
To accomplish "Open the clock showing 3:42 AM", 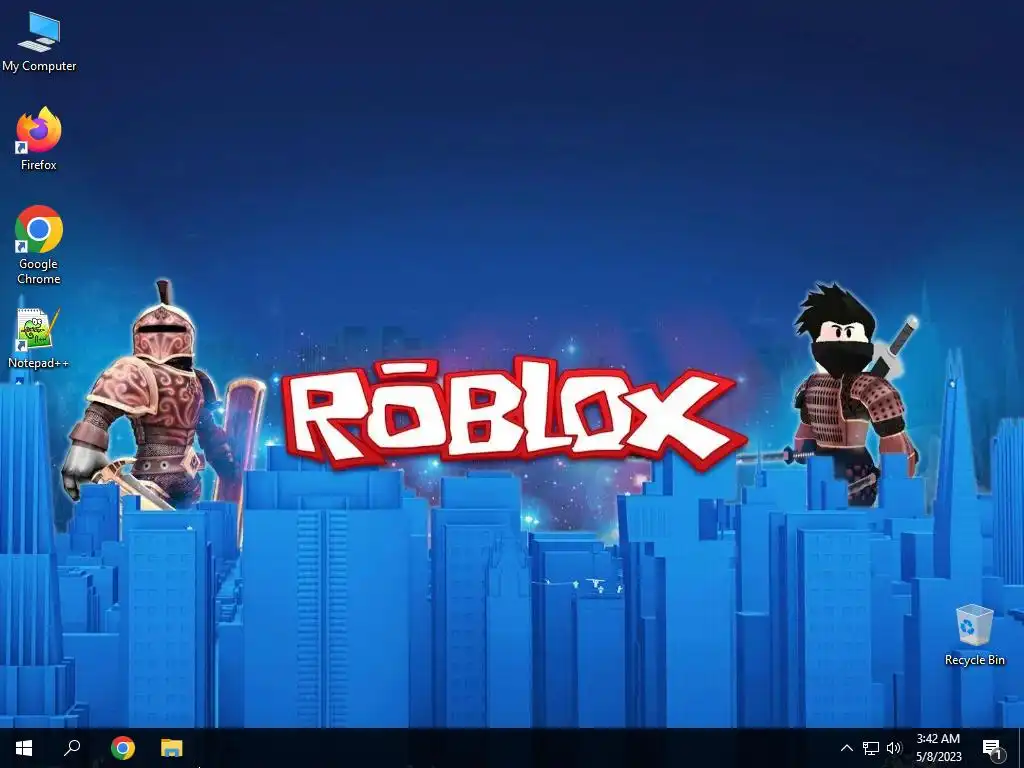I will (x=938, y=748).
